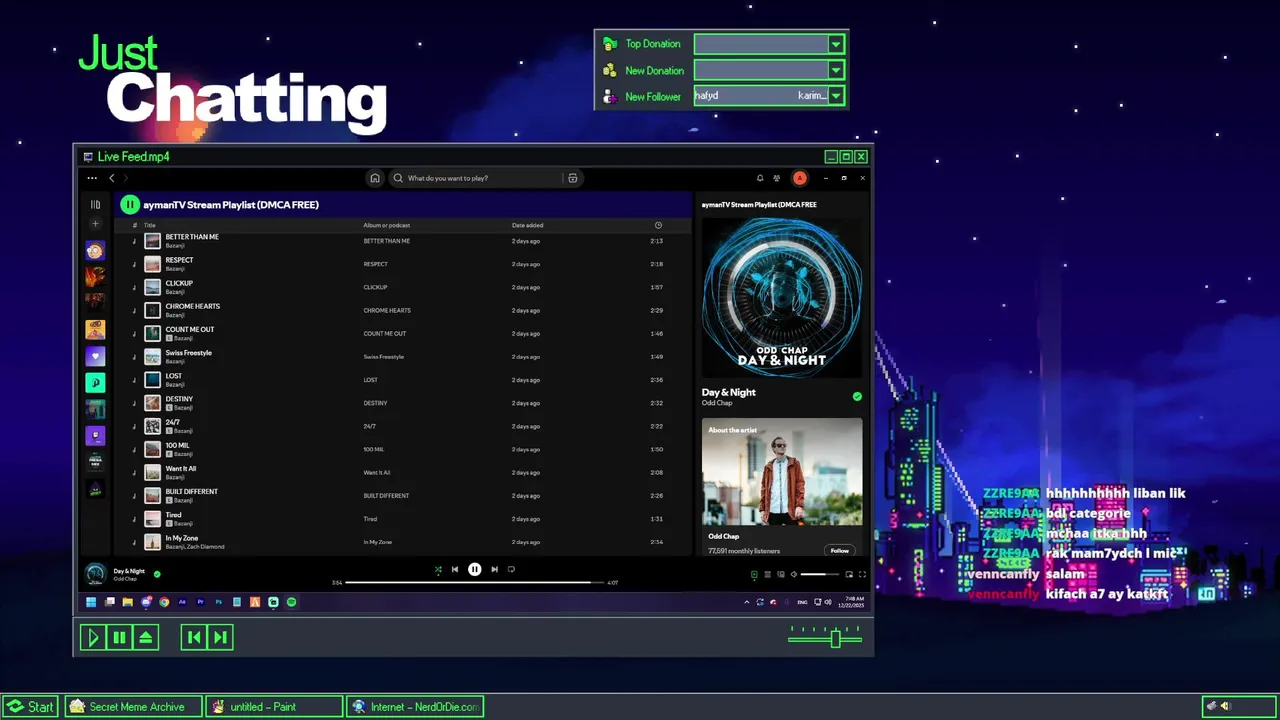Open the Day & Night album cover

pyautogui.click(x=782, y=298)
